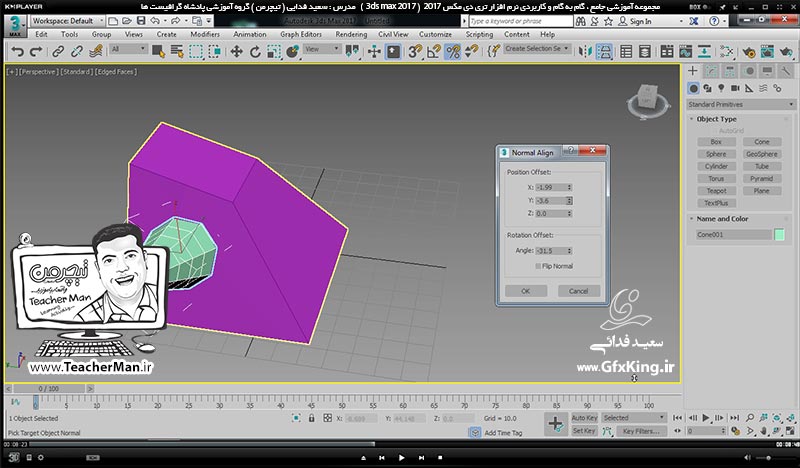Screen dimensions: 800x468
Task: Open Select by Name list
Action: click(177, 52)
